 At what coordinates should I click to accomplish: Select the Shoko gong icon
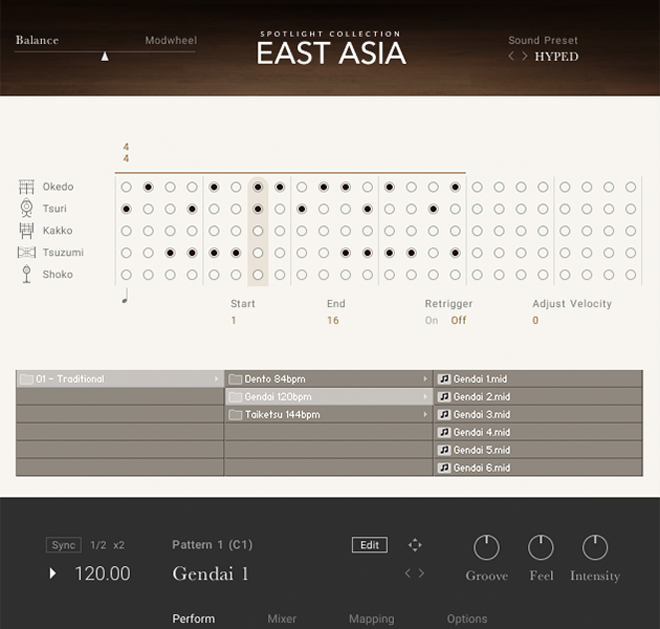(26, 274)
